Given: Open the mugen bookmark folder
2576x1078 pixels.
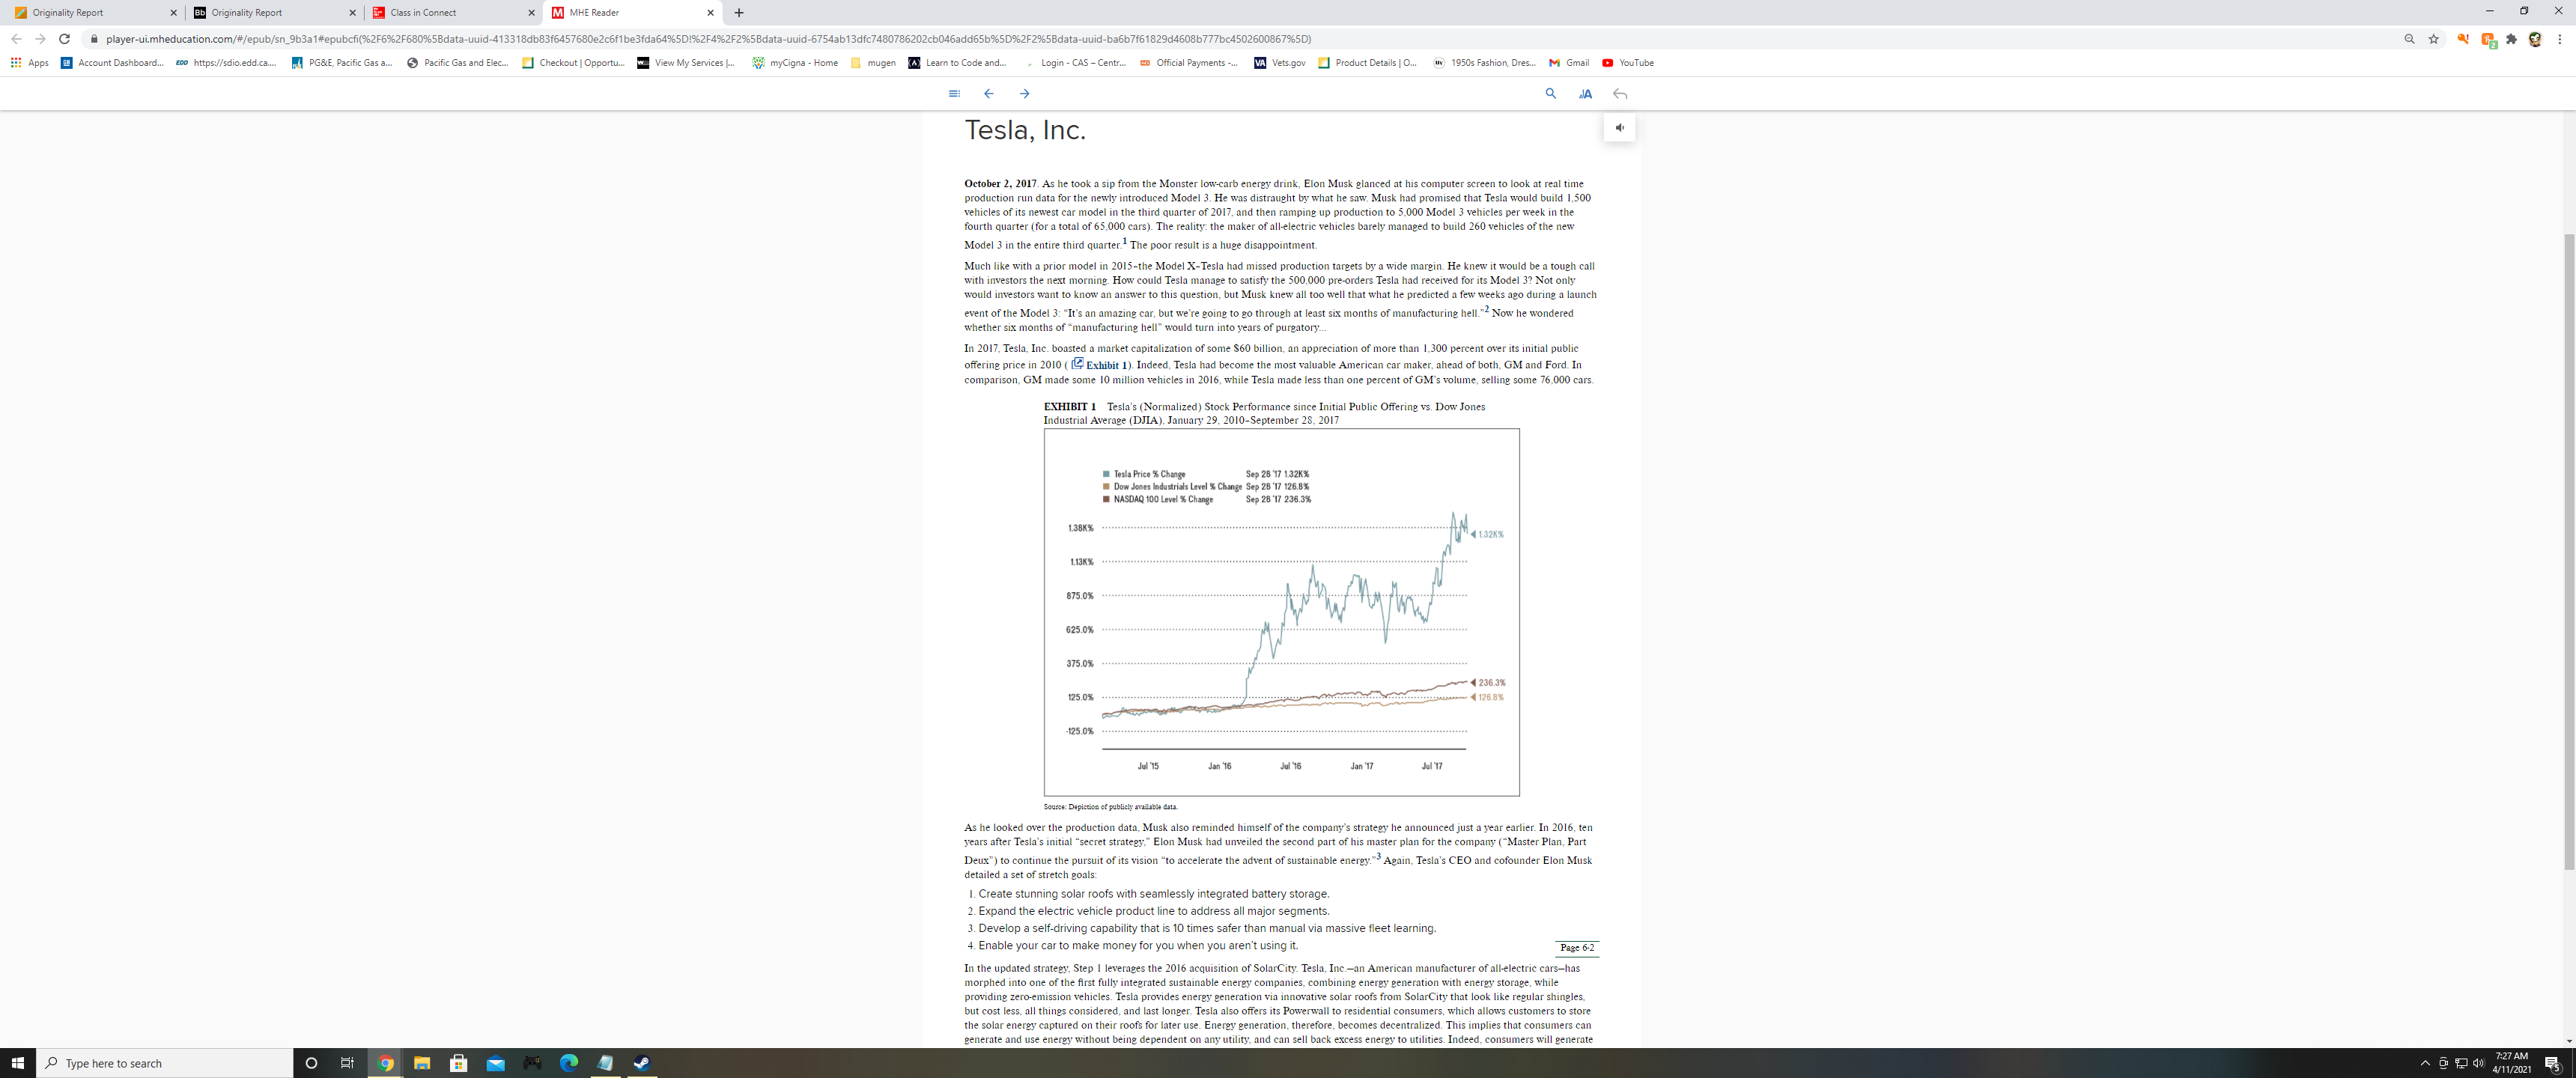Looking at the screenshot, I should [x=872, y=63].
